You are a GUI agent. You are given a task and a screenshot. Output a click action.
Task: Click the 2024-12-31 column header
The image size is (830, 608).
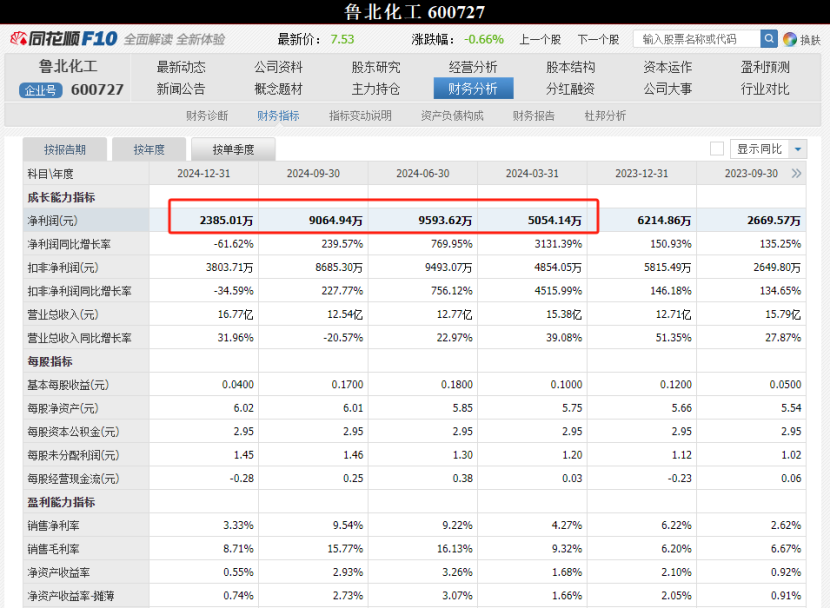[x=204, y=174]
